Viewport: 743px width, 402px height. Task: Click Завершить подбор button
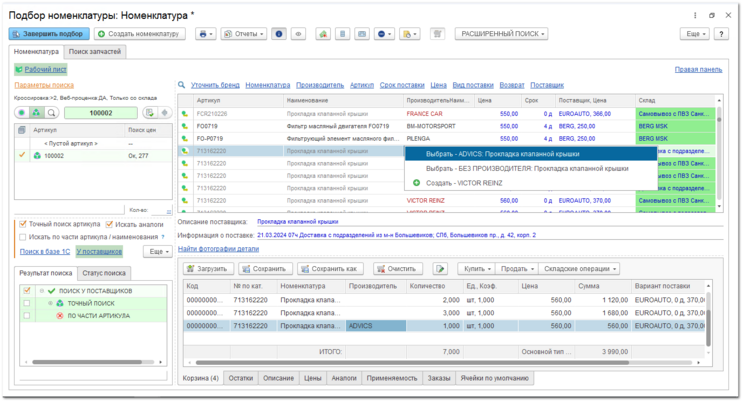(49, 34)
